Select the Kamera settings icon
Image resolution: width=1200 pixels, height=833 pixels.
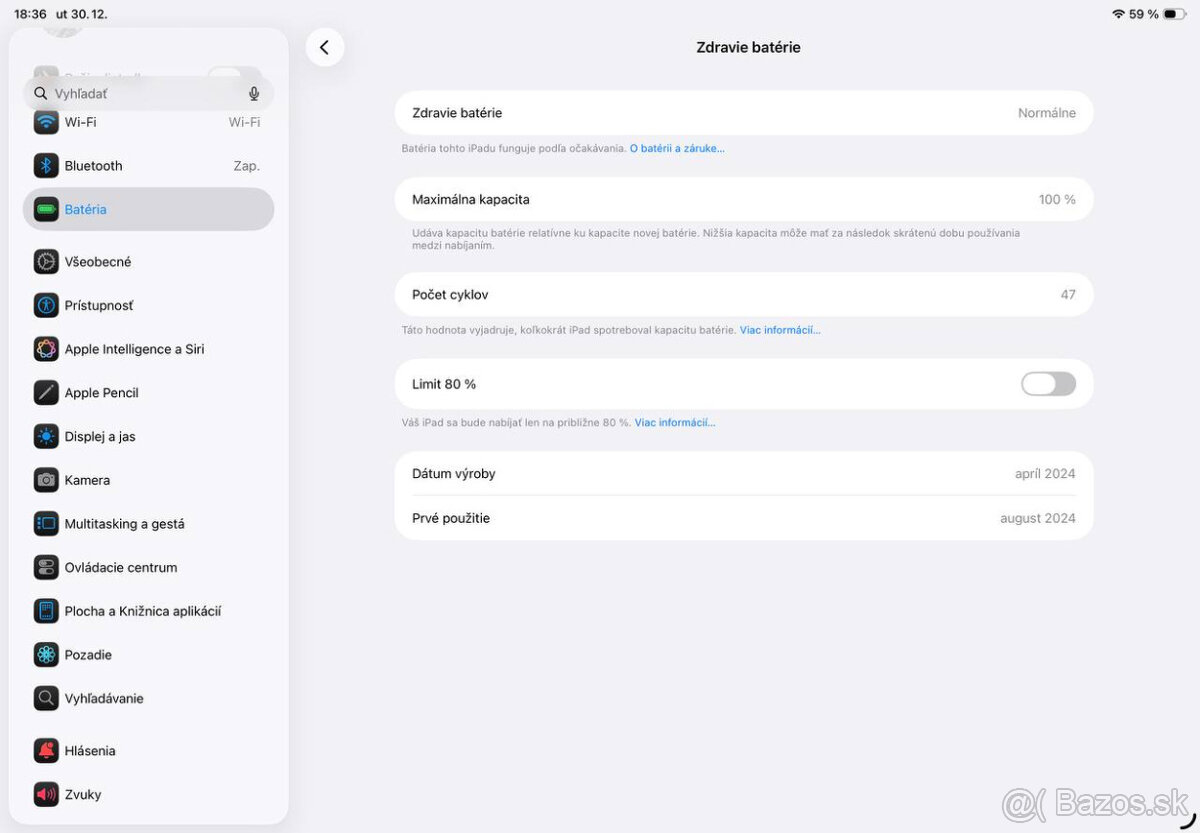tap(46, 480)
